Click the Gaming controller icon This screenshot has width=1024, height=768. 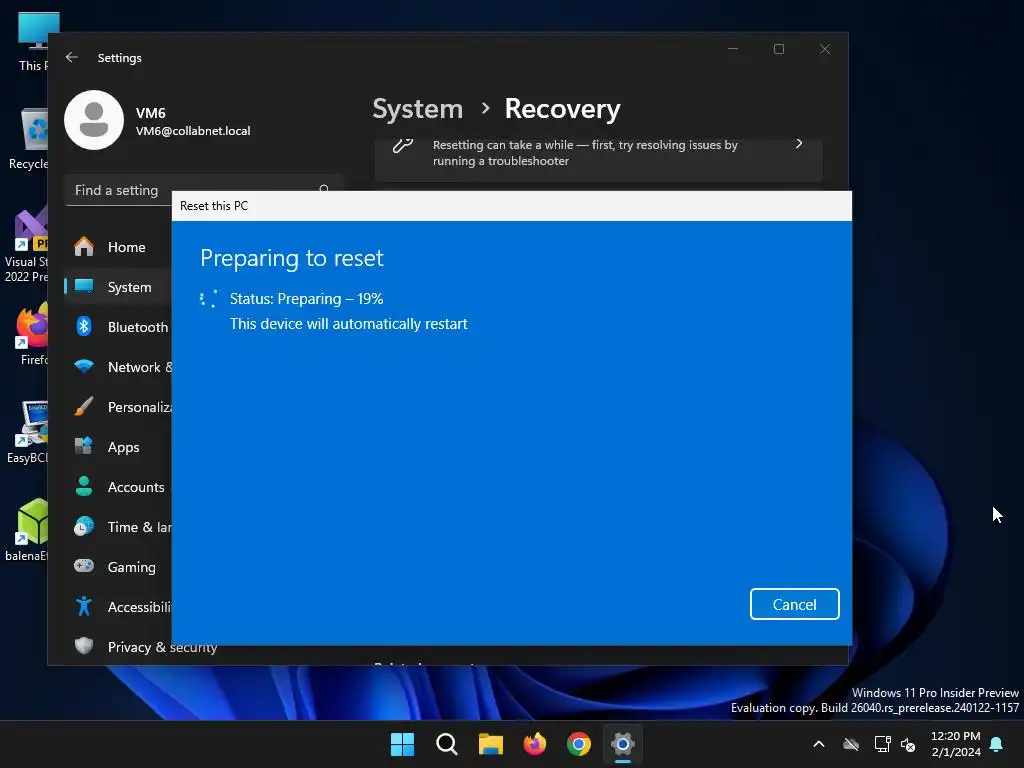click(x=84, y=566)
